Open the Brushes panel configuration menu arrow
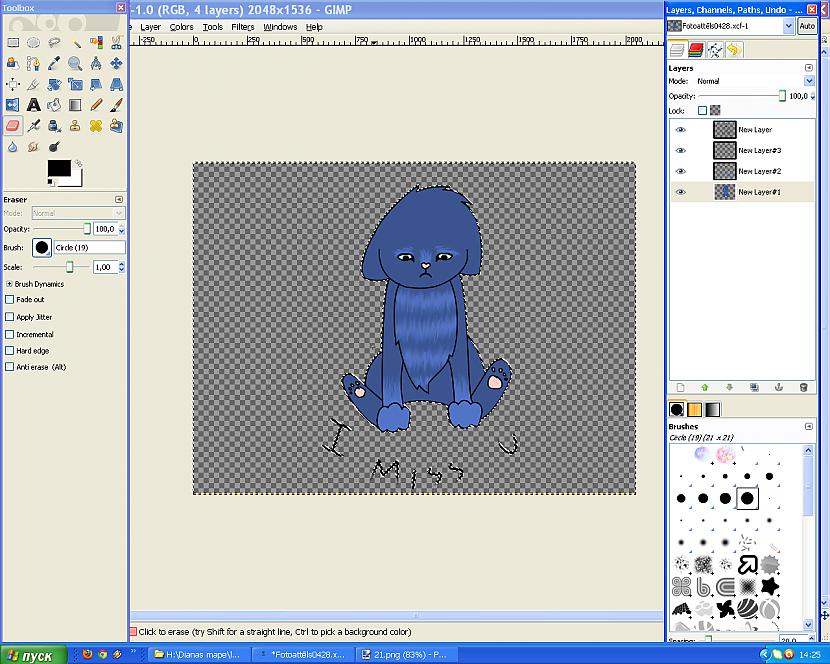830x664 pixels. (808, 426)
